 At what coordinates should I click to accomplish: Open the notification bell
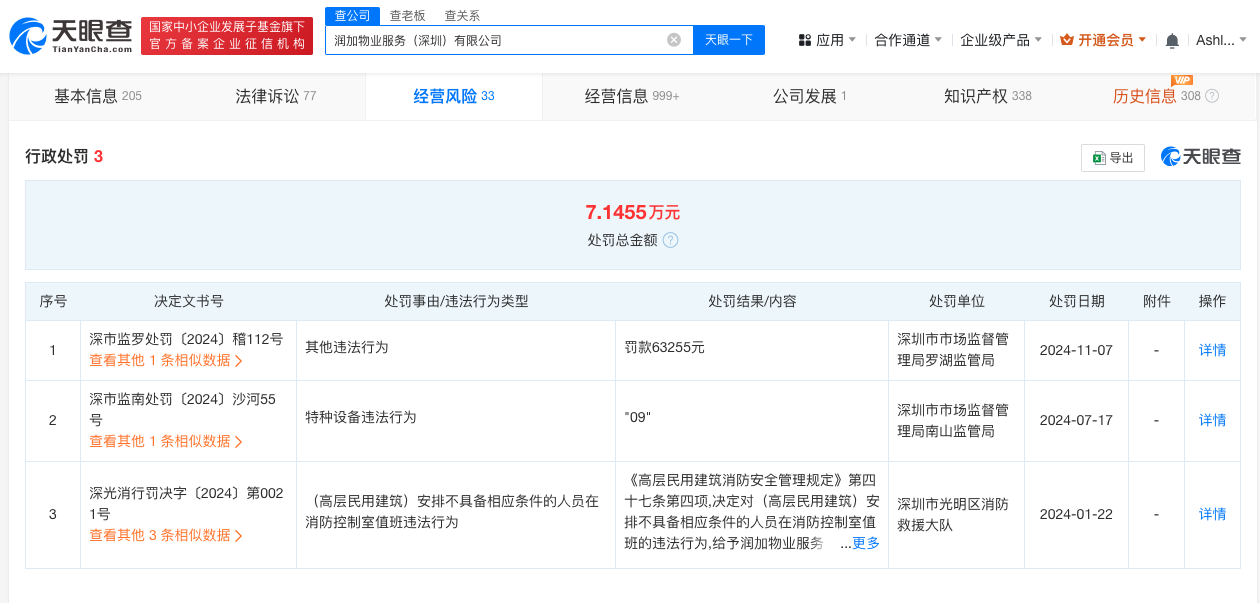(1172, 40)
